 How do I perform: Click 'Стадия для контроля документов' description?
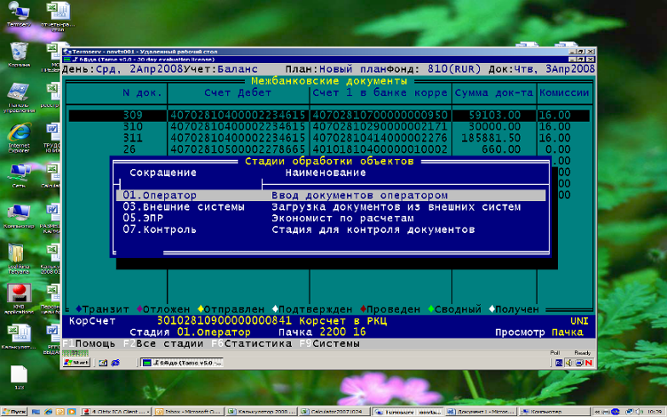pos(373,230)
